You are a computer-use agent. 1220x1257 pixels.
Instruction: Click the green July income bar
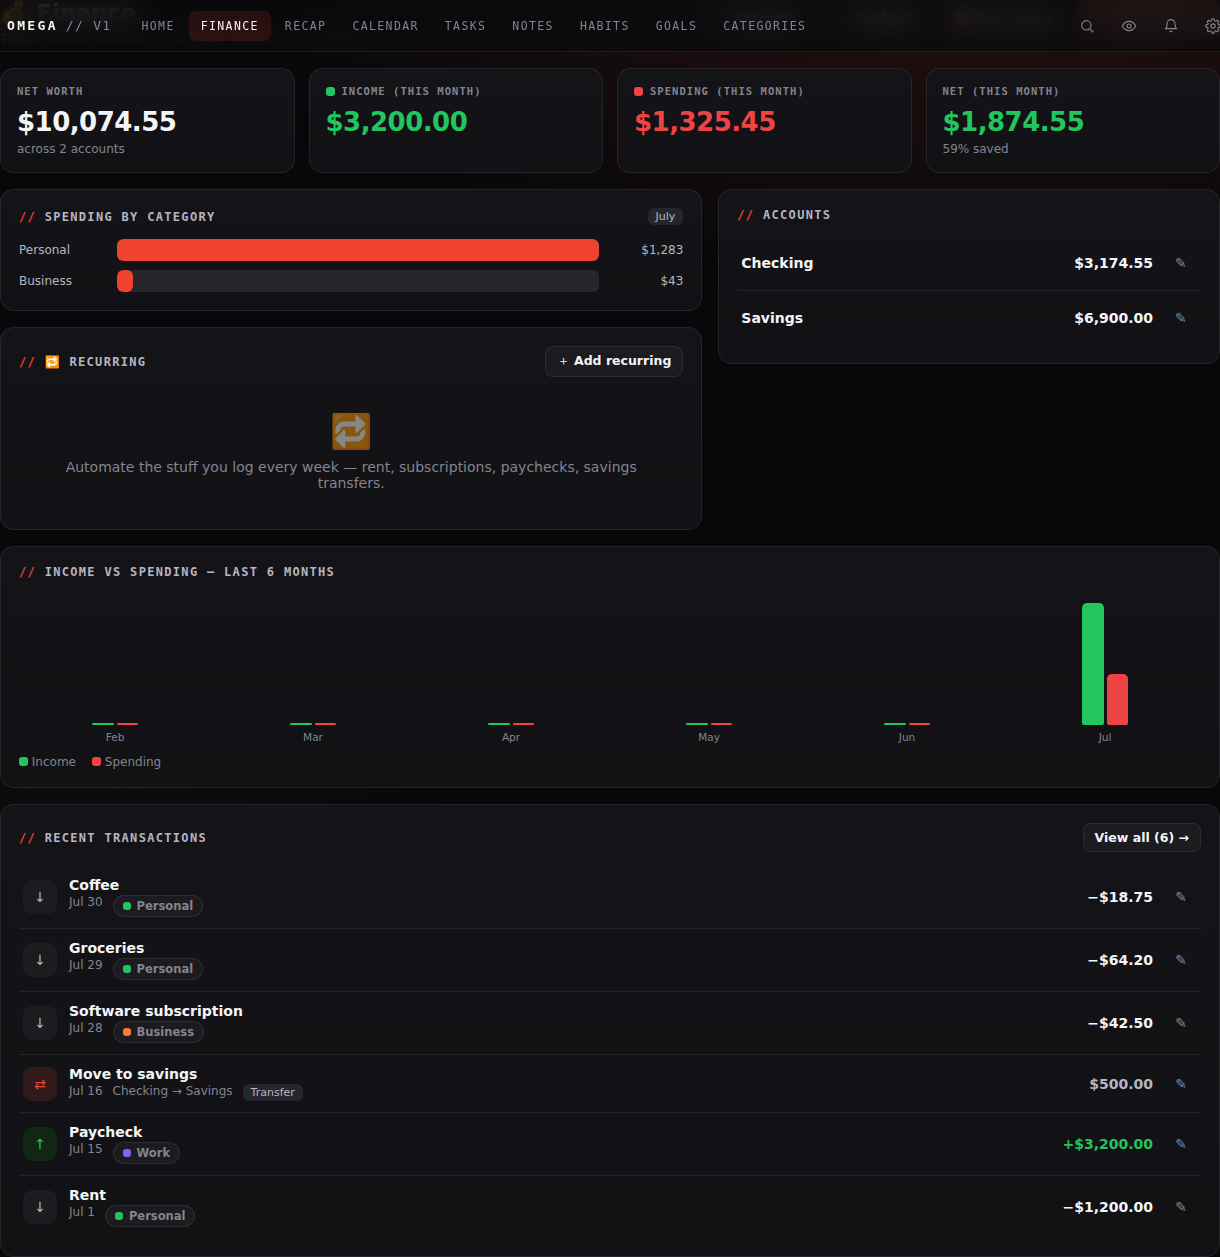[x=1093, y=664]
